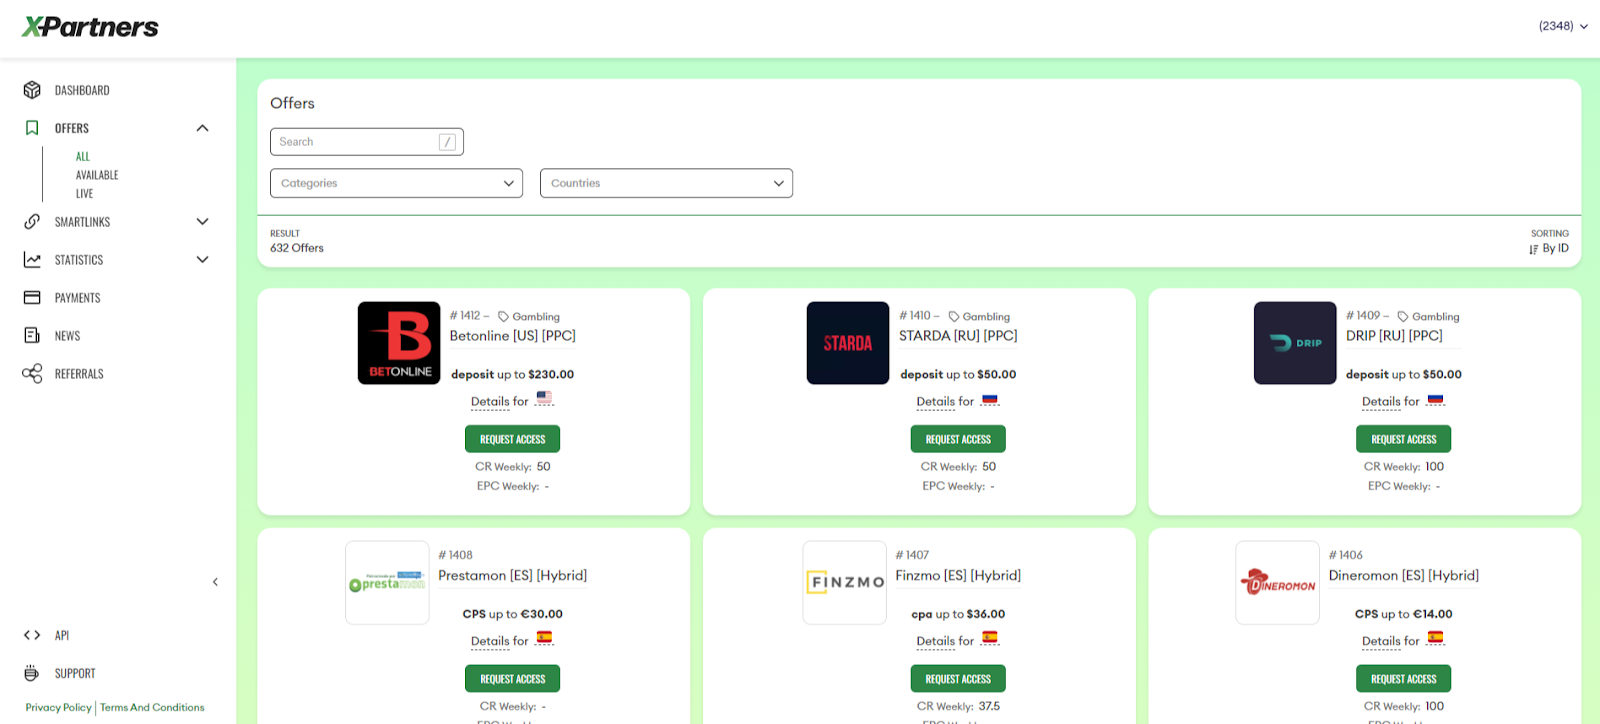Request access to Betonline offer
Screen dimensions: 1600x724
[x=512, y=439]
